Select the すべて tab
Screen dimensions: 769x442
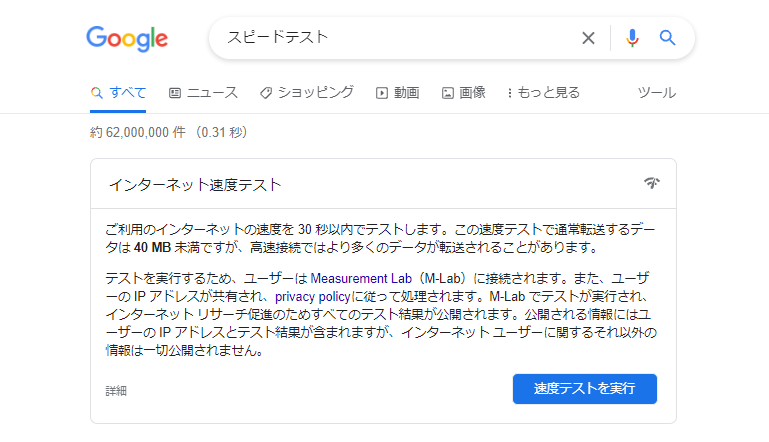coord(118,93)
